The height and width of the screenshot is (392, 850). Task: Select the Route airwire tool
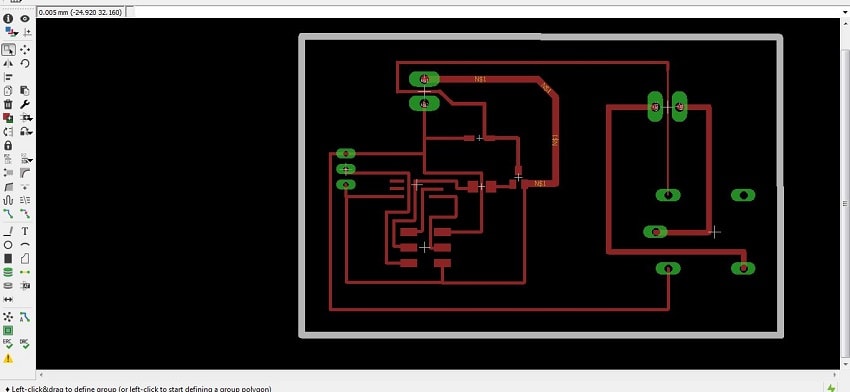[8, 214]
